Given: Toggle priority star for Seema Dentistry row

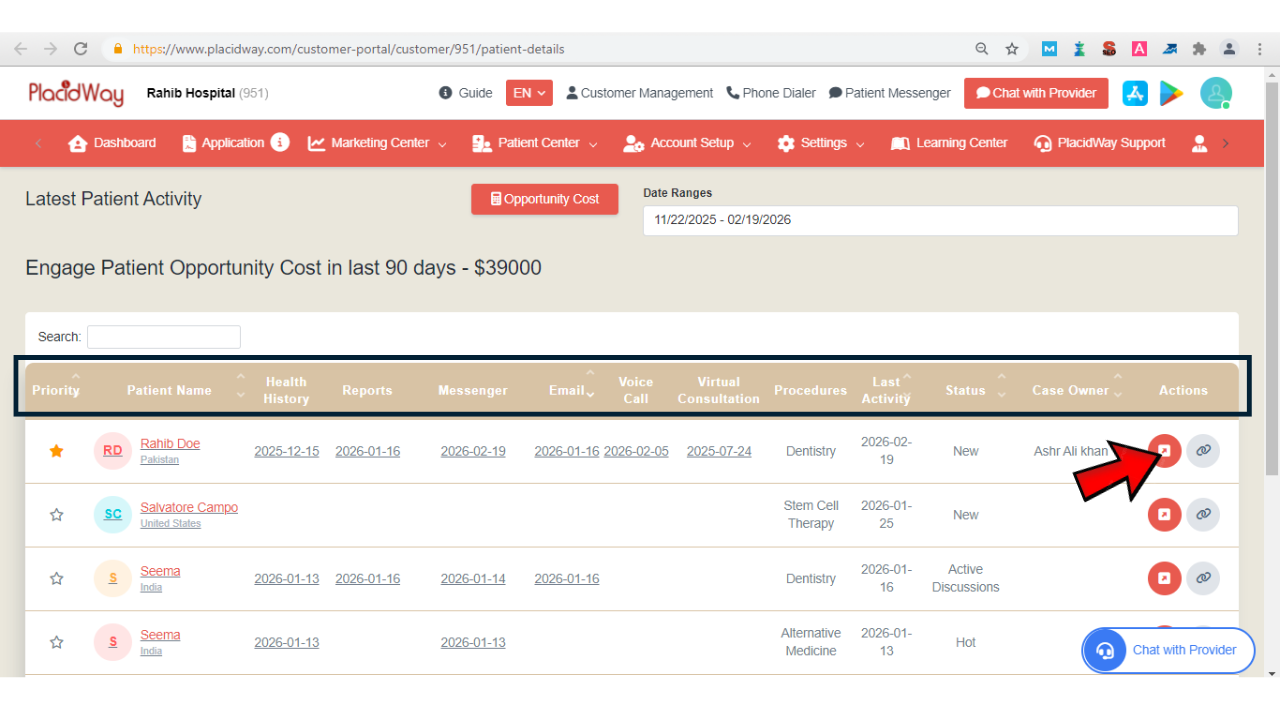Looking at the screenshot, I should click(x=57, y=578).
